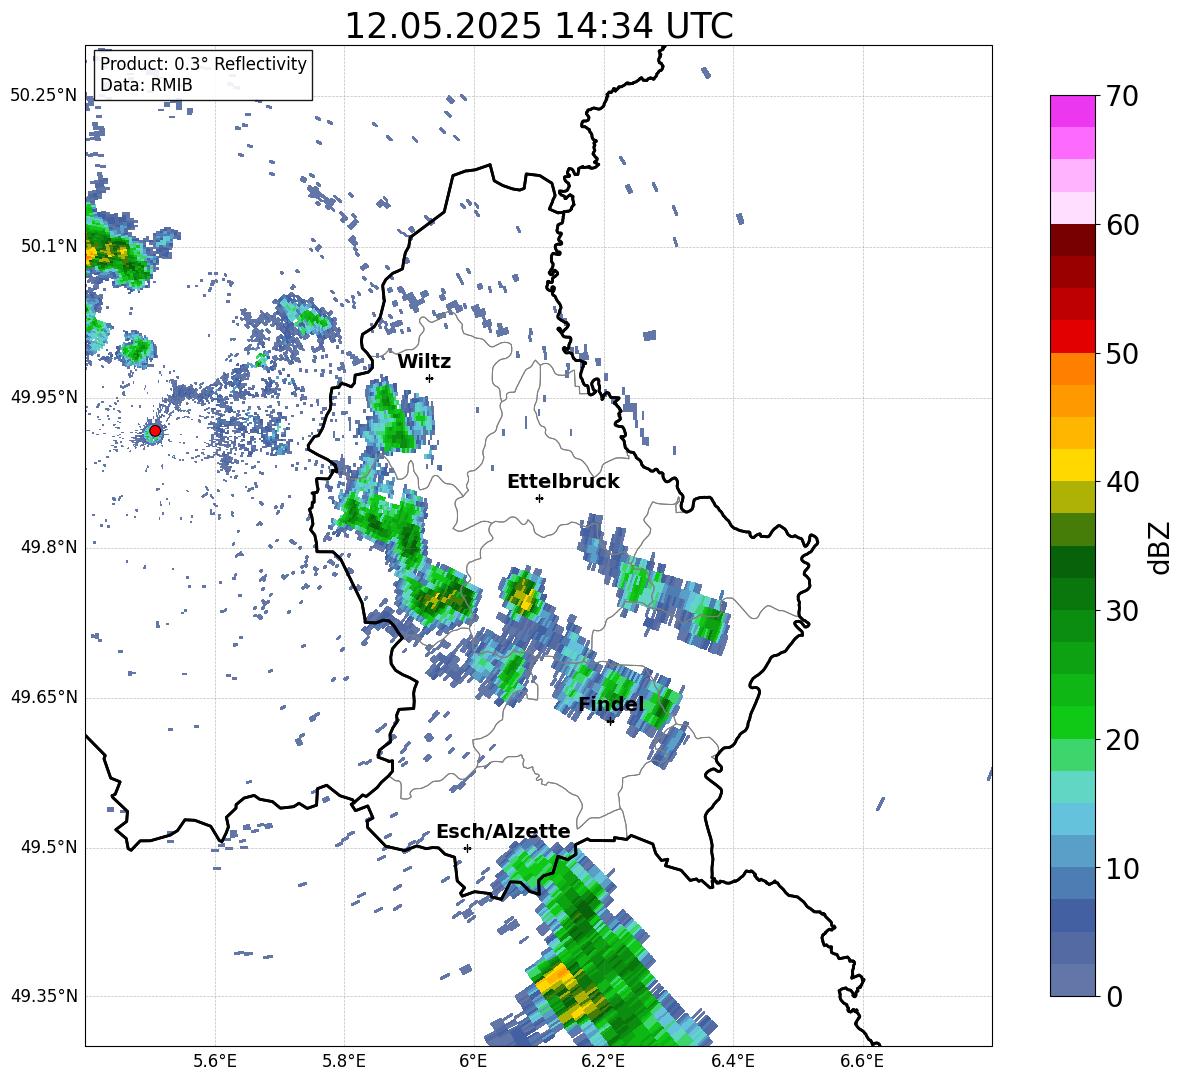Click the 50.25°N latitude label
Screen dimensions: 1184x1081
[44, 96]
